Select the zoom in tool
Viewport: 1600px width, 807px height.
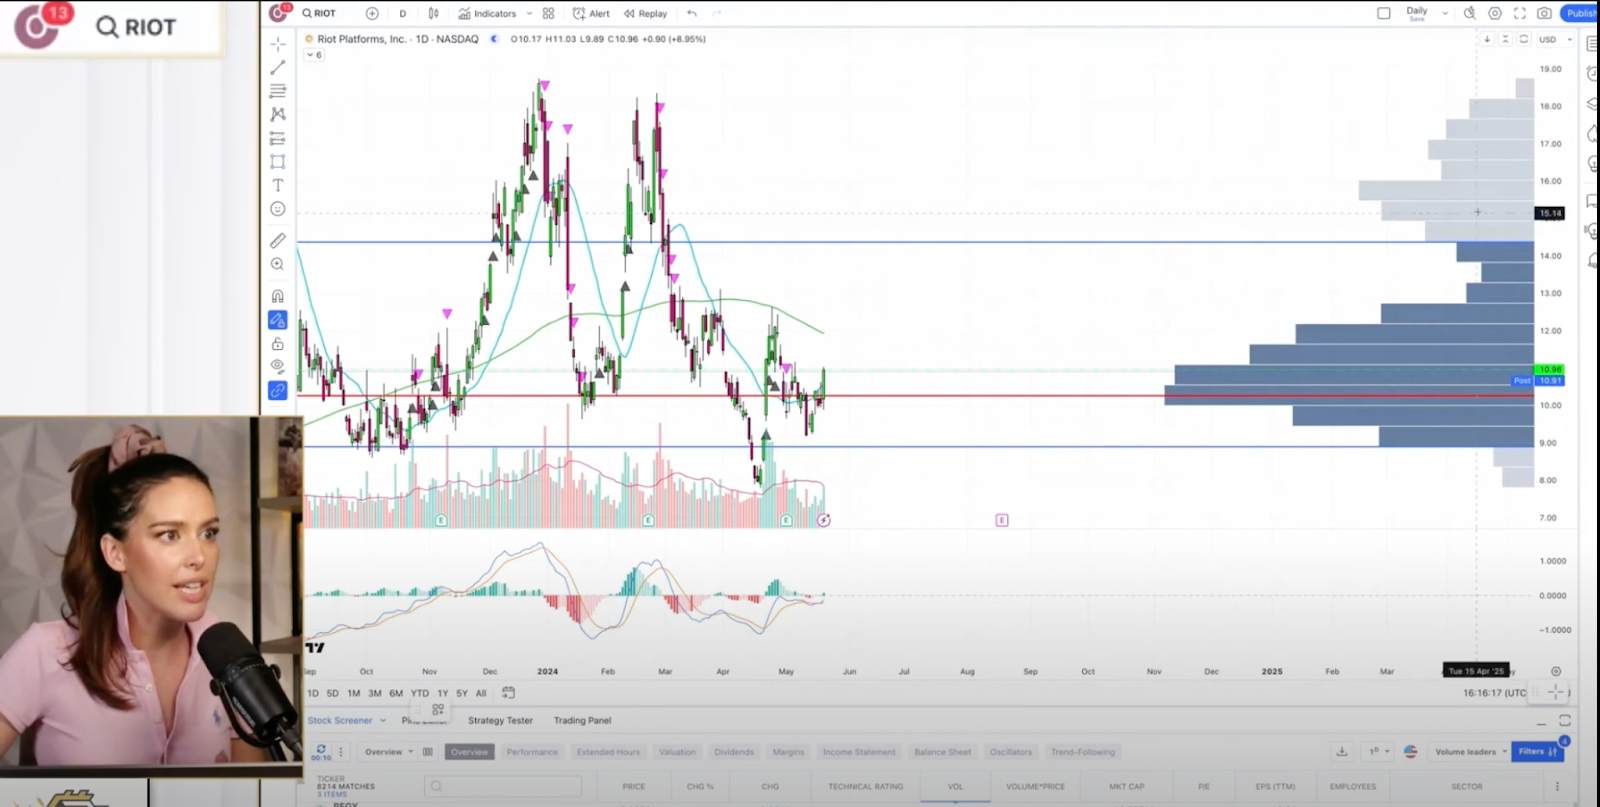(x=278, y=264)
